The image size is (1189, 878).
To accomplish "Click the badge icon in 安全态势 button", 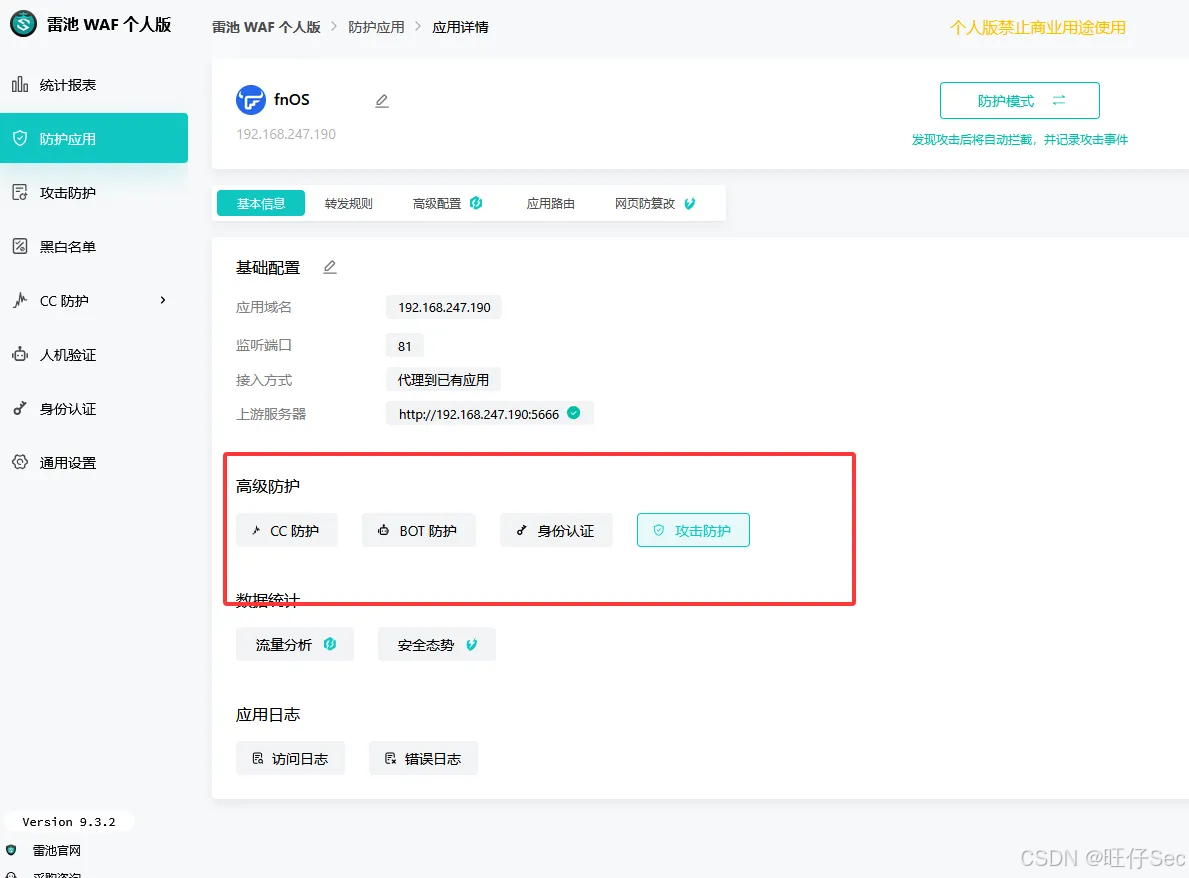I will pos(472,644).
